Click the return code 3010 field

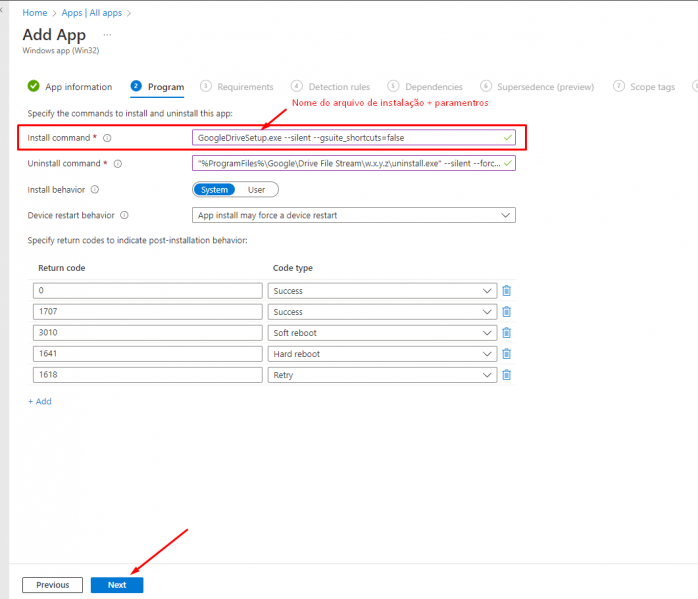(x=147, y=332)
